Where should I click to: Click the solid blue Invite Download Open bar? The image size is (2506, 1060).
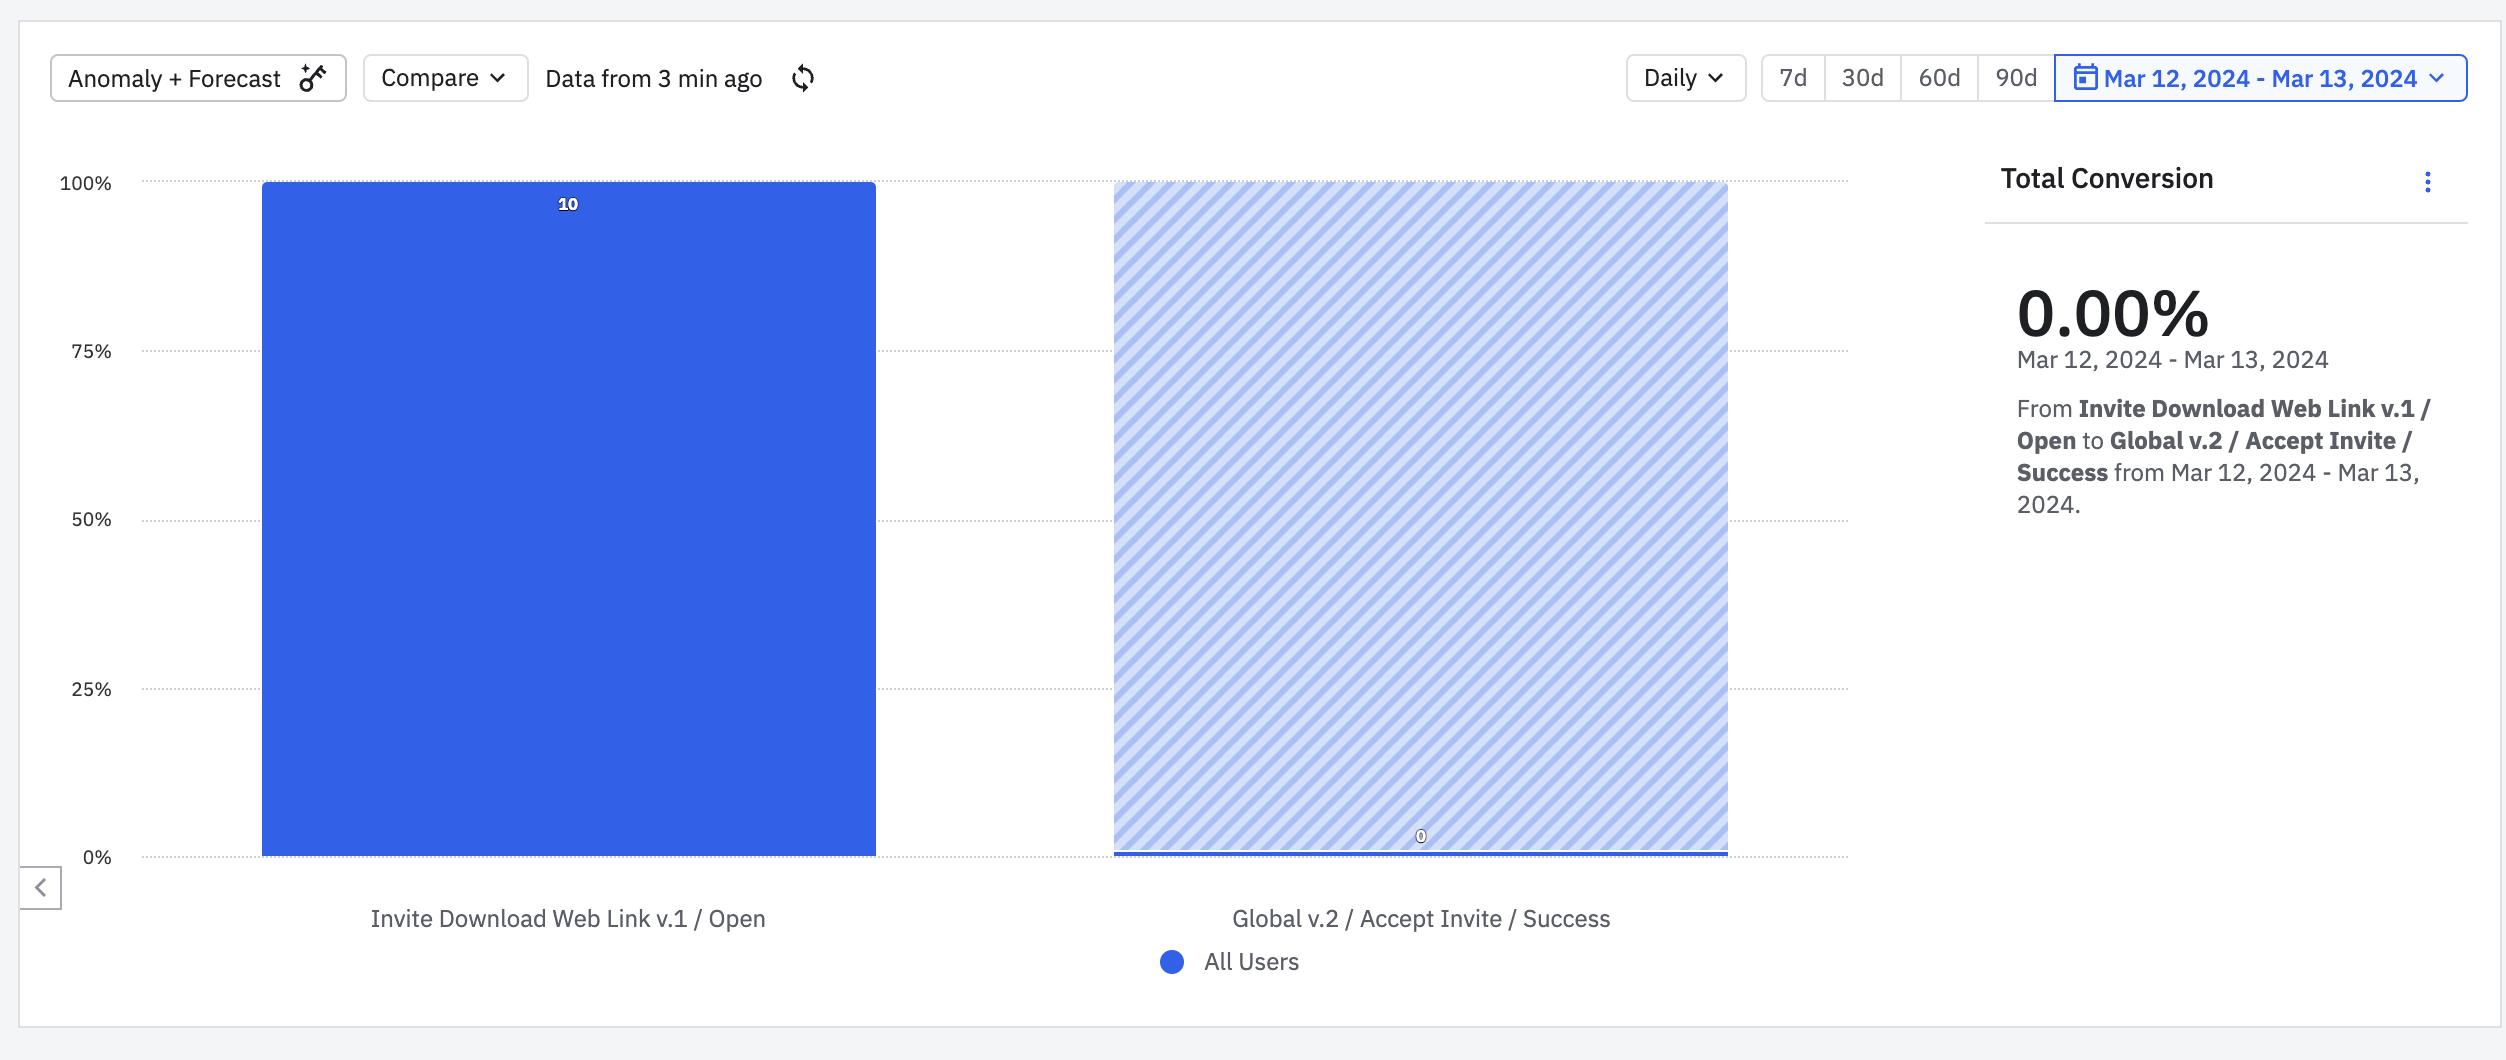pyautogui.click(x=568, y=520)
